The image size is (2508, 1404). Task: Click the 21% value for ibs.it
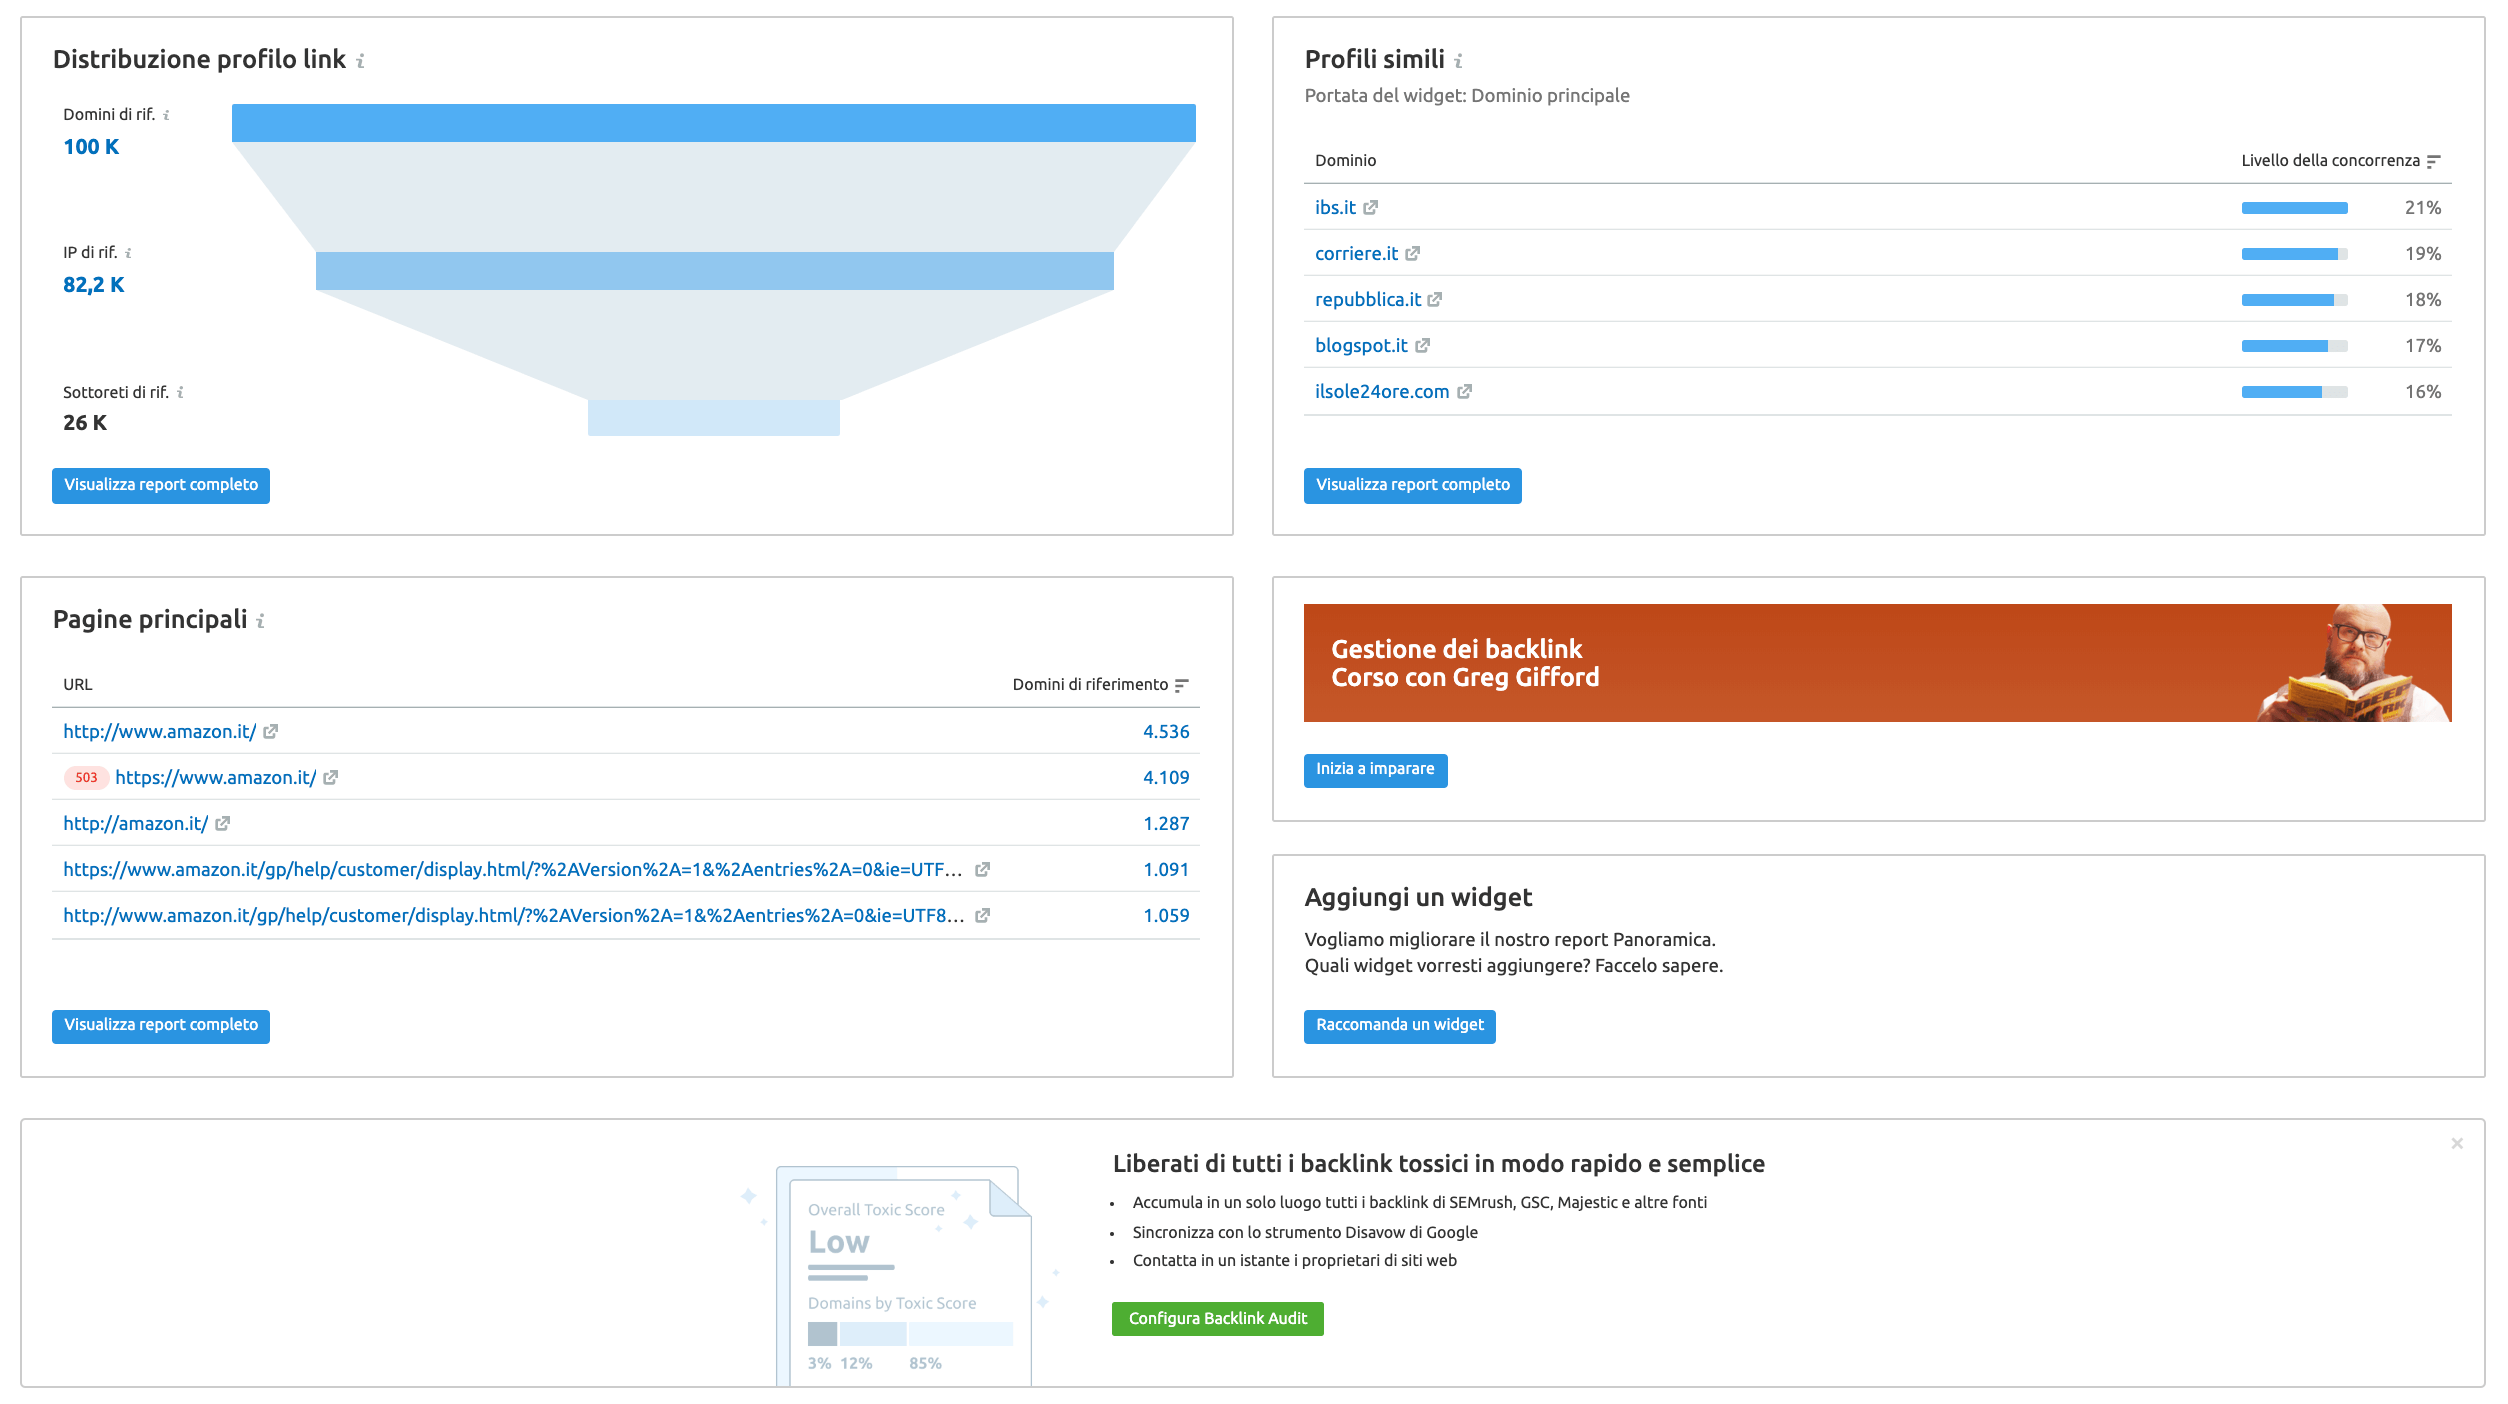click(x=2423, y=208)
